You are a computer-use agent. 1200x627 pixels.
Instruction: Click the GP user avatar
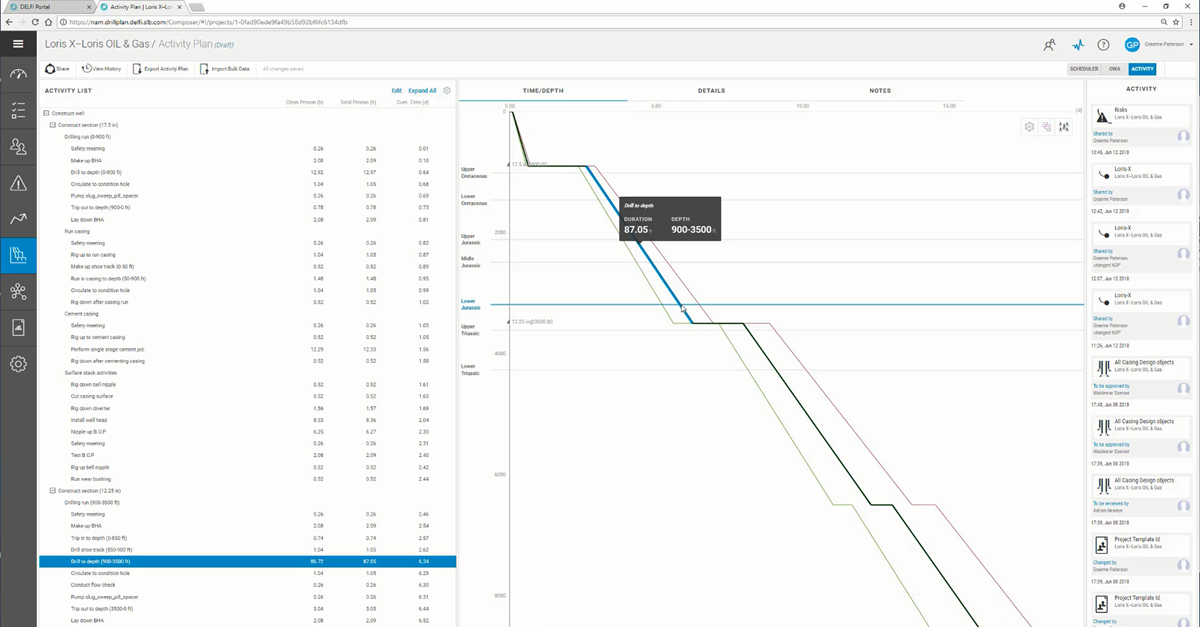coord(1132,44)
